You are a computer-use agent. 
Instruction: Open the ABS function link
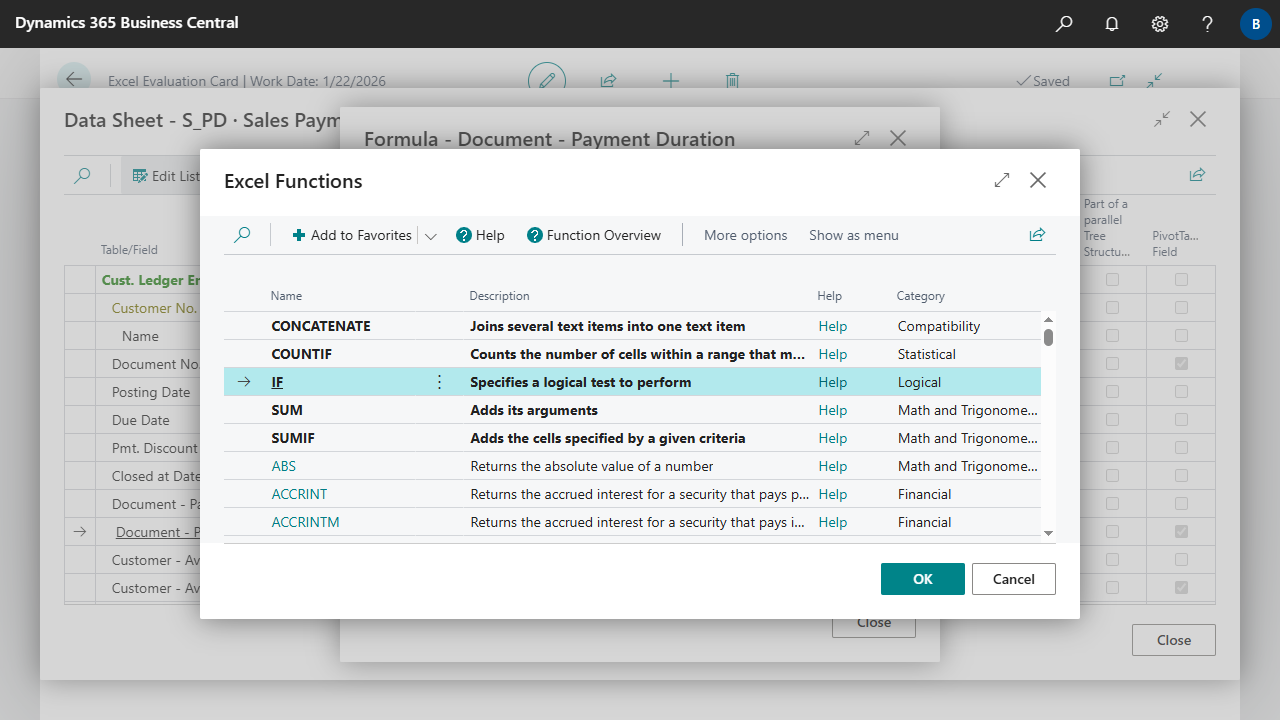click(284, 466)
